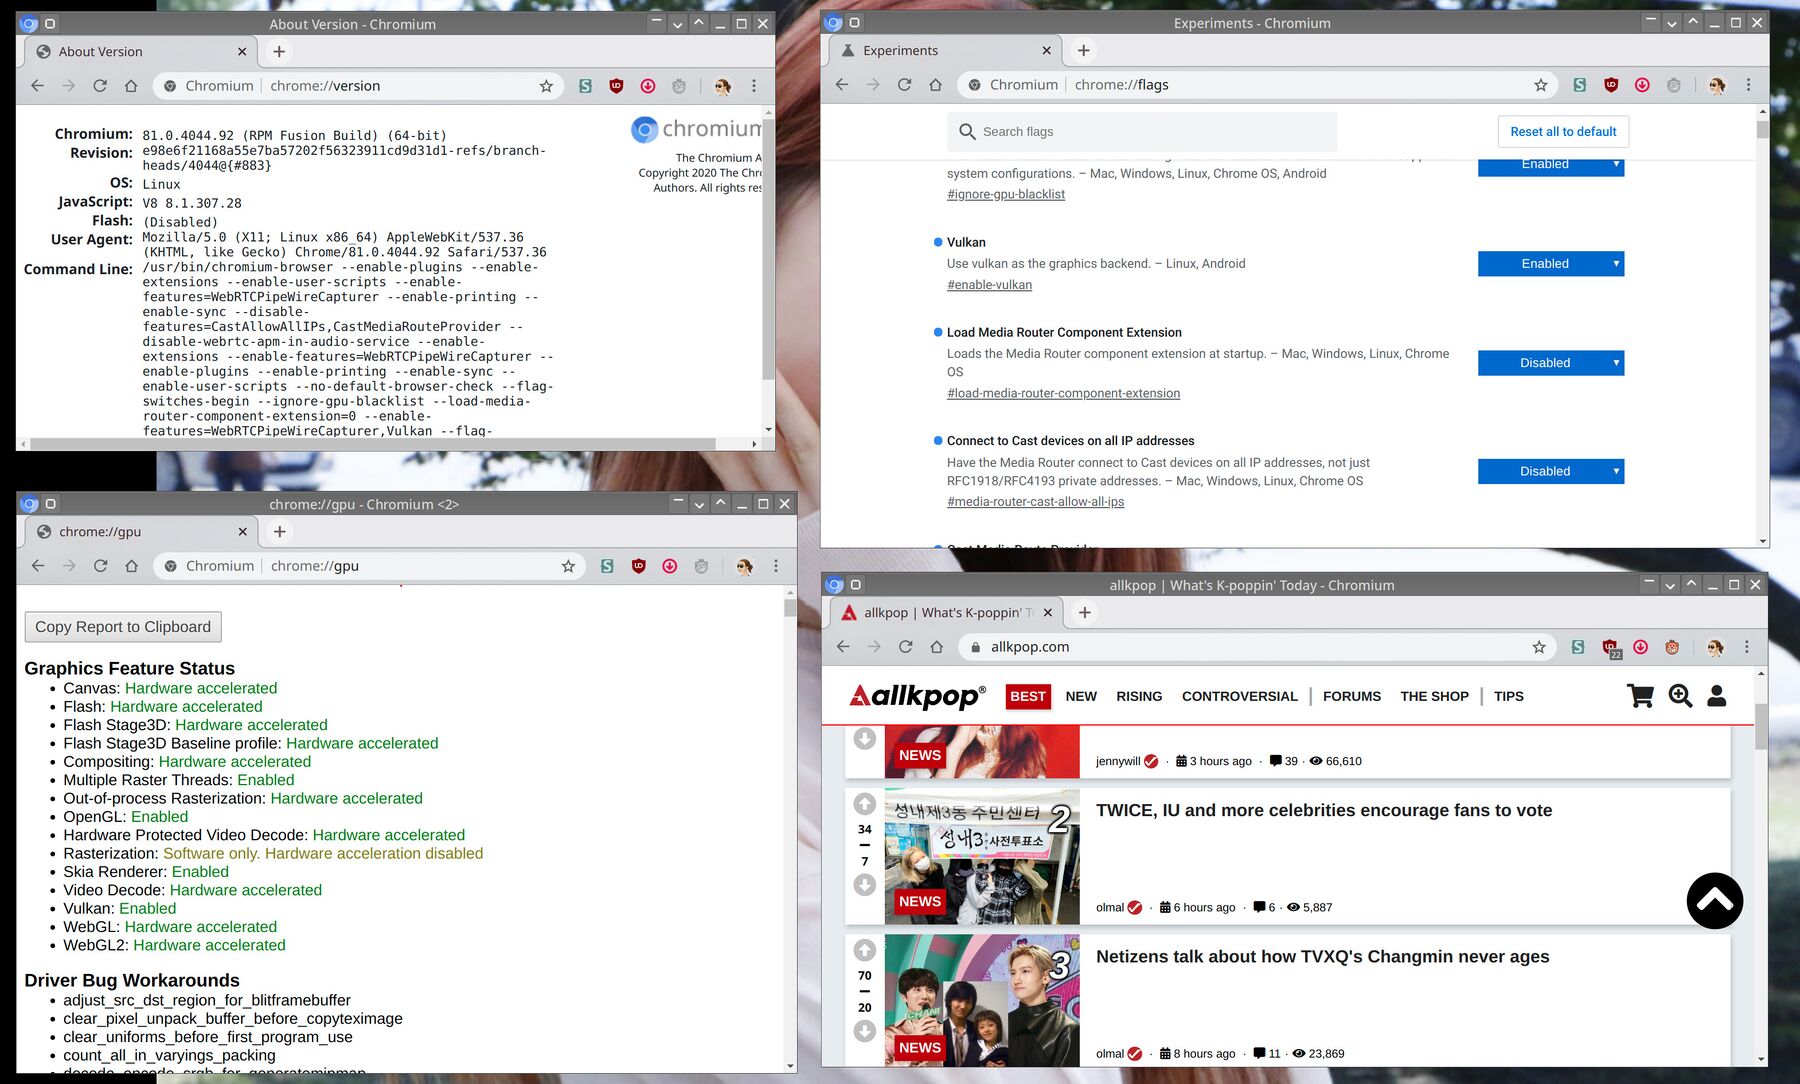Open new tab in allkpop window
Image resolution: width=1800 pixels, height=1084 pixels.
[x=1084, y=613]
